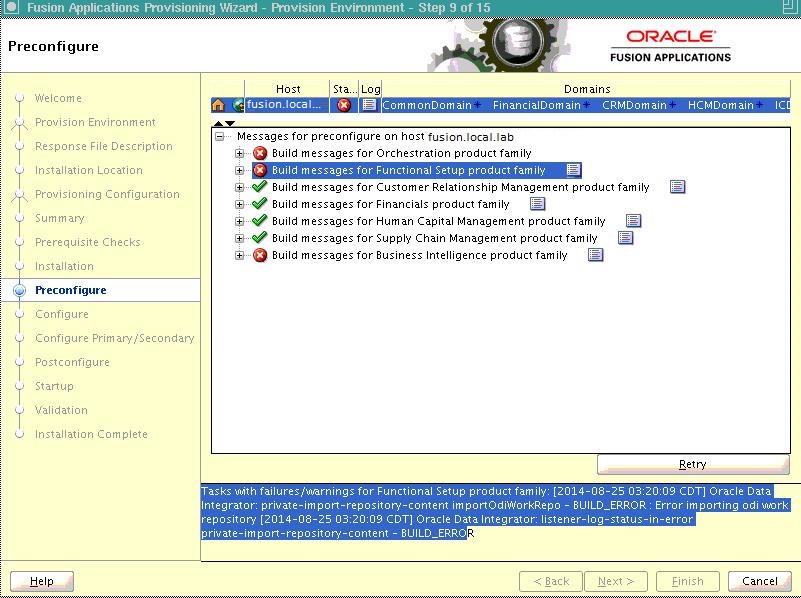The image size is (801, 598).
Task: Expand Supply Chain Management messages
Action: [x=239, y=238]
